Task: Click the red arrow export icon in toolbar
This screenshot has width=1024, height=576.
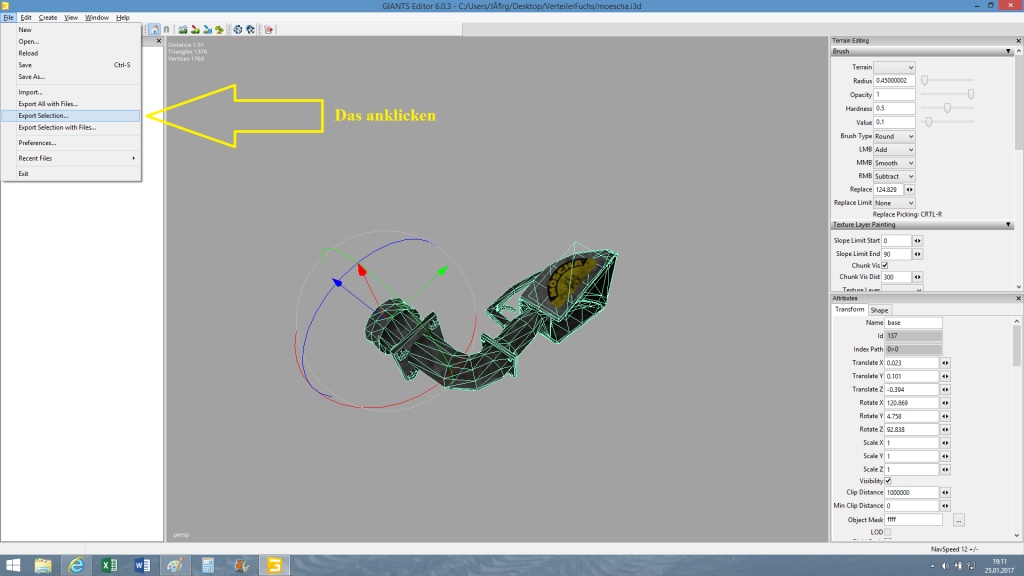Action: 269,30
